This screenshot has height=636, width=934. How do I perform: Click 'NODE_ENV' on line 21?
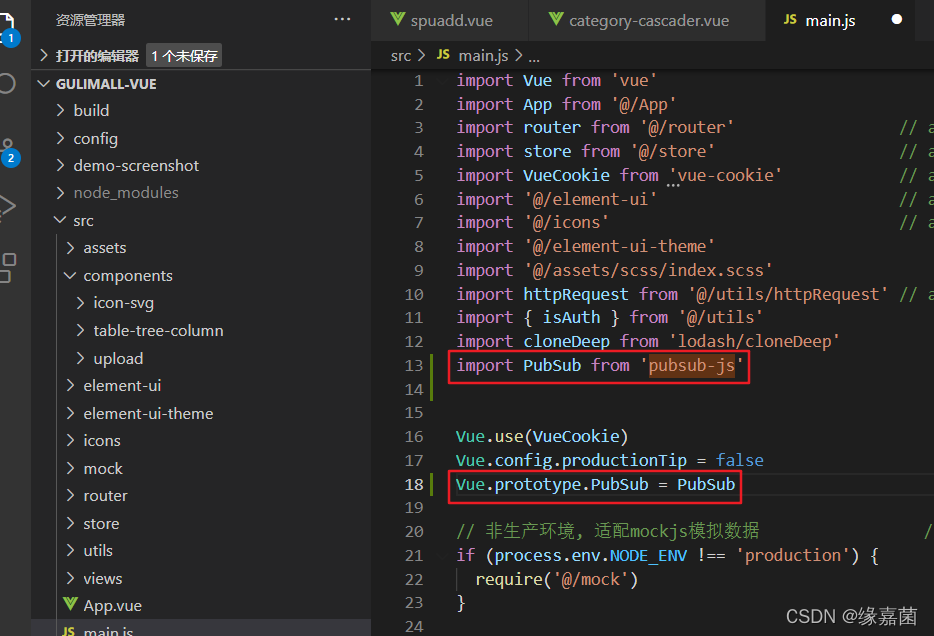coord(648,556)
